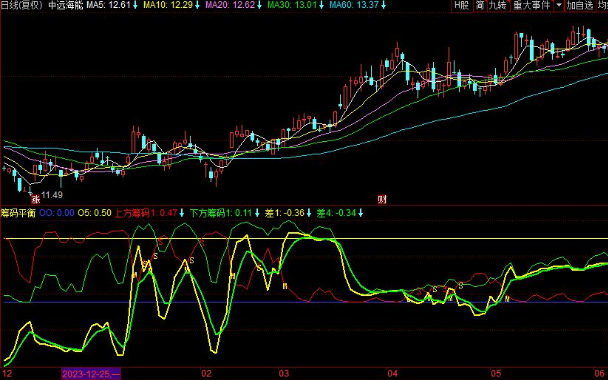
Task: Expand the dropdown arrow beside 重大事件
Action: pyautogui.click(x=559, y=5)
